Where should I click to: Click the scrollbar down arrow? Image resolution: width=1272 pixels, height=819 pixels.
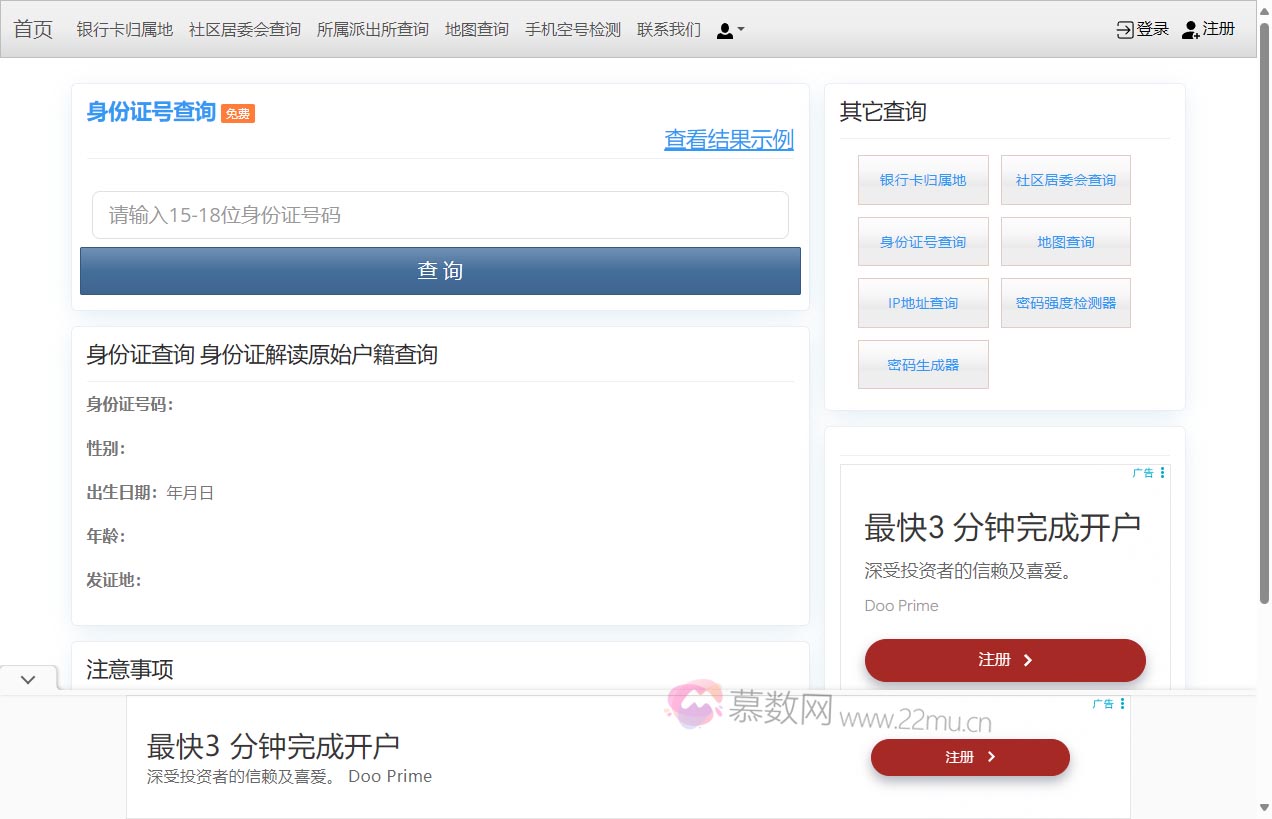[x=1263, y=808]
